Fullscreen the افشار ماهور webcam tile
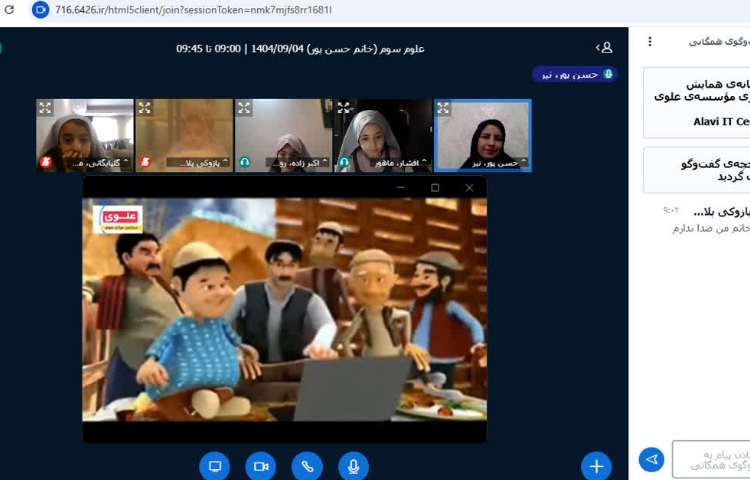 tap(344, 108)
